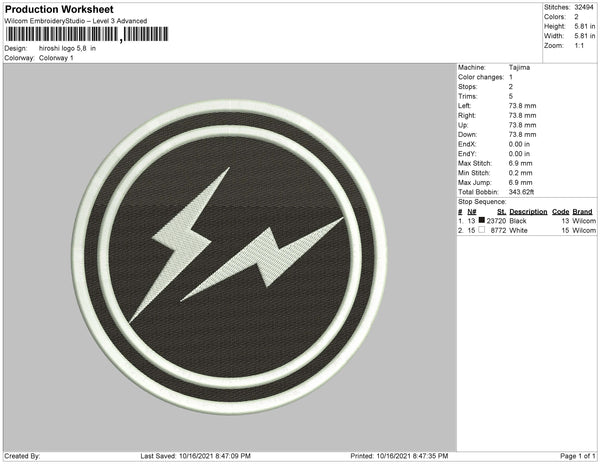The width and height of the screenshot is (600, 464).
Task: Click the embroidery logo design preview
Action: [x=230, y=257]
